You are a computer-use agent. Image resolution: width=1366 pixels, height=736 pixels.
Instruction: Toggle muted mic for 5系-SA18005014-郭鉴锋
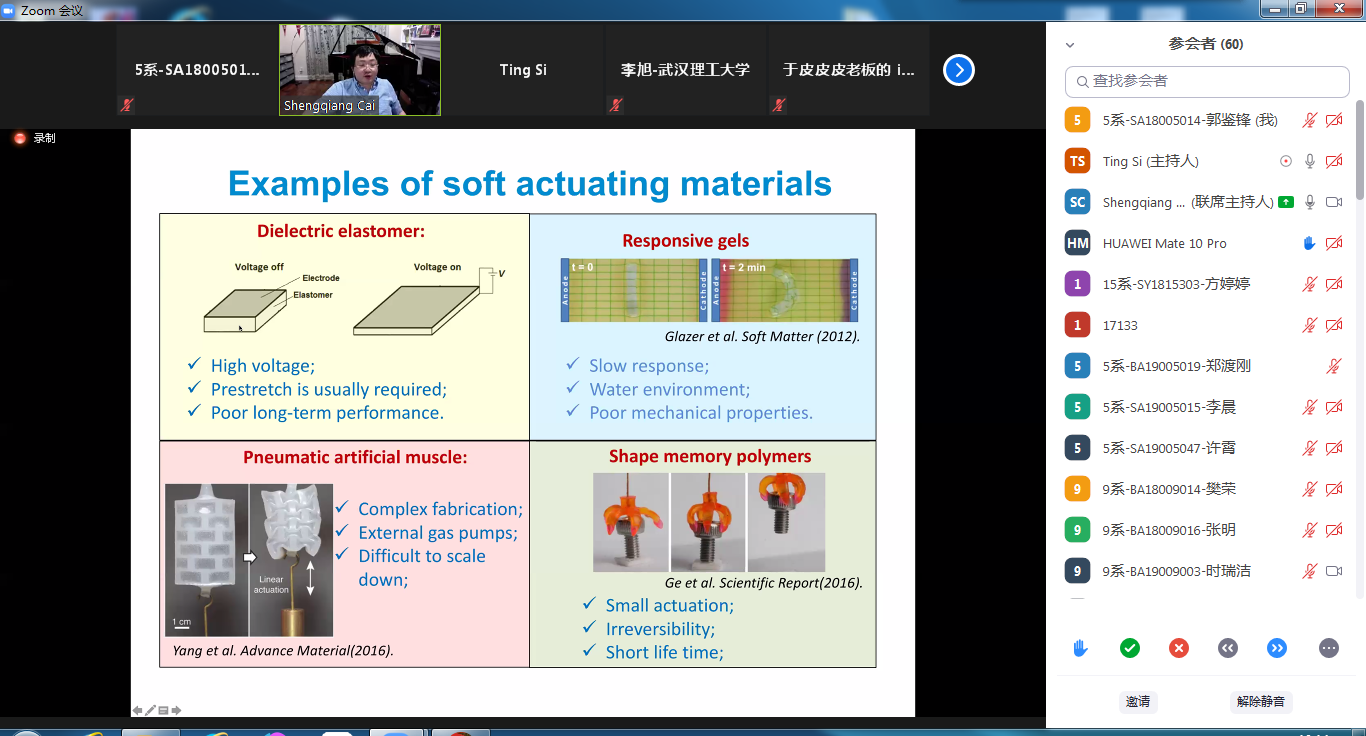click(1309, 120)
